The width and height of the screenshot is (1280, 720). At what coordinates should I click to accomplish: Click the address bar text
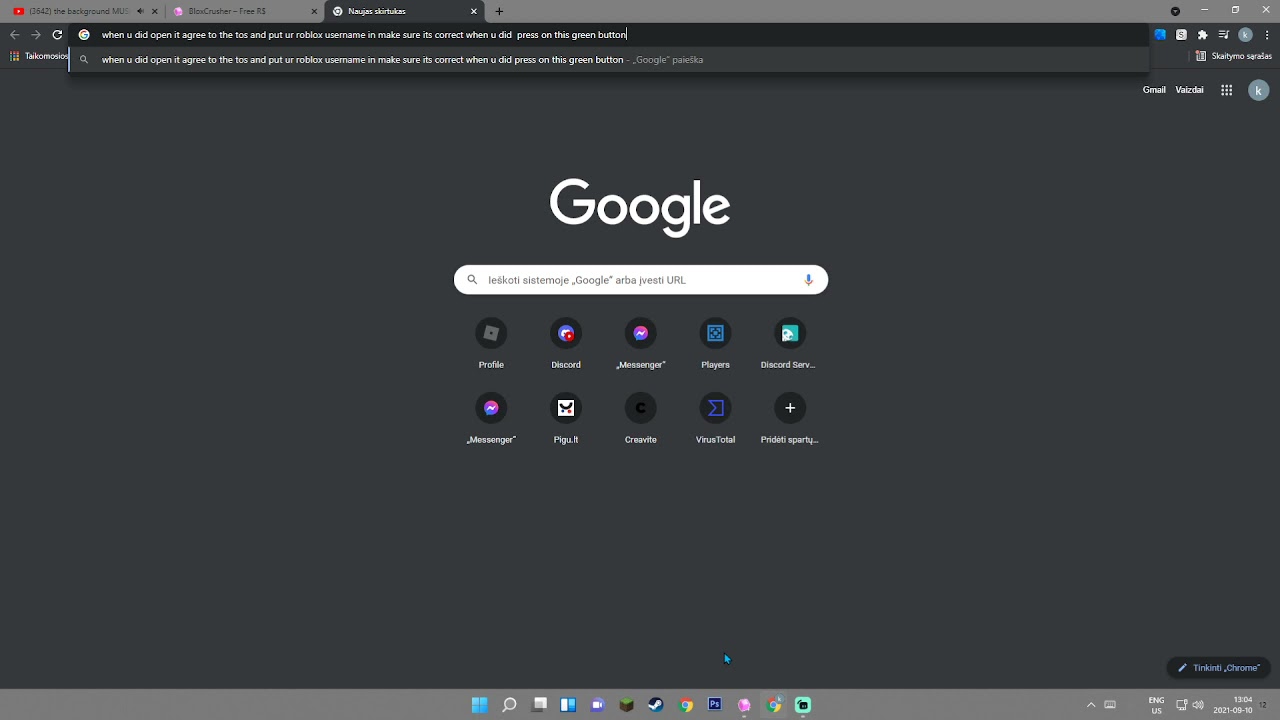pos(364,34)
